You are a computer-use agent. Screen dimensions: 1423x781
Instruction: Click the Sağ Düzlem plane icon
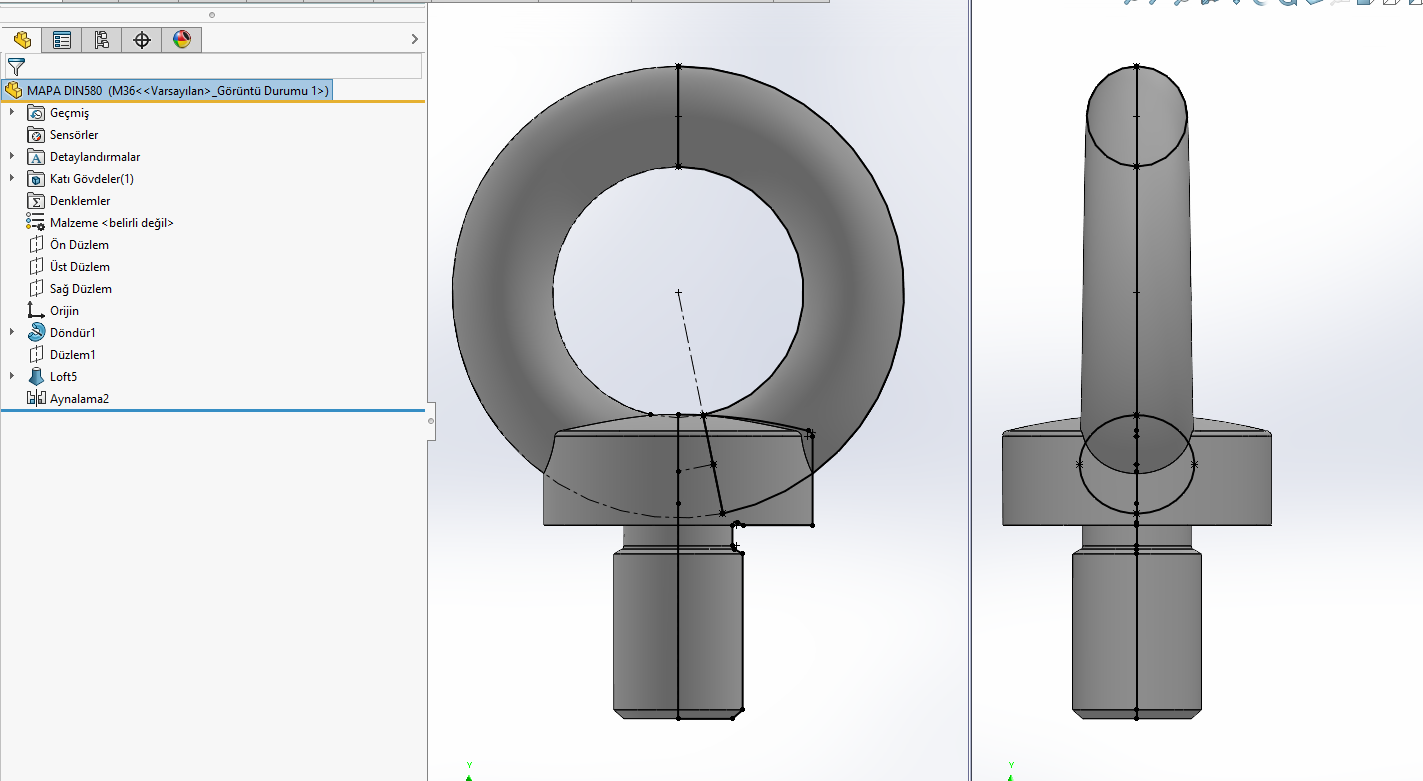(36, 289)
